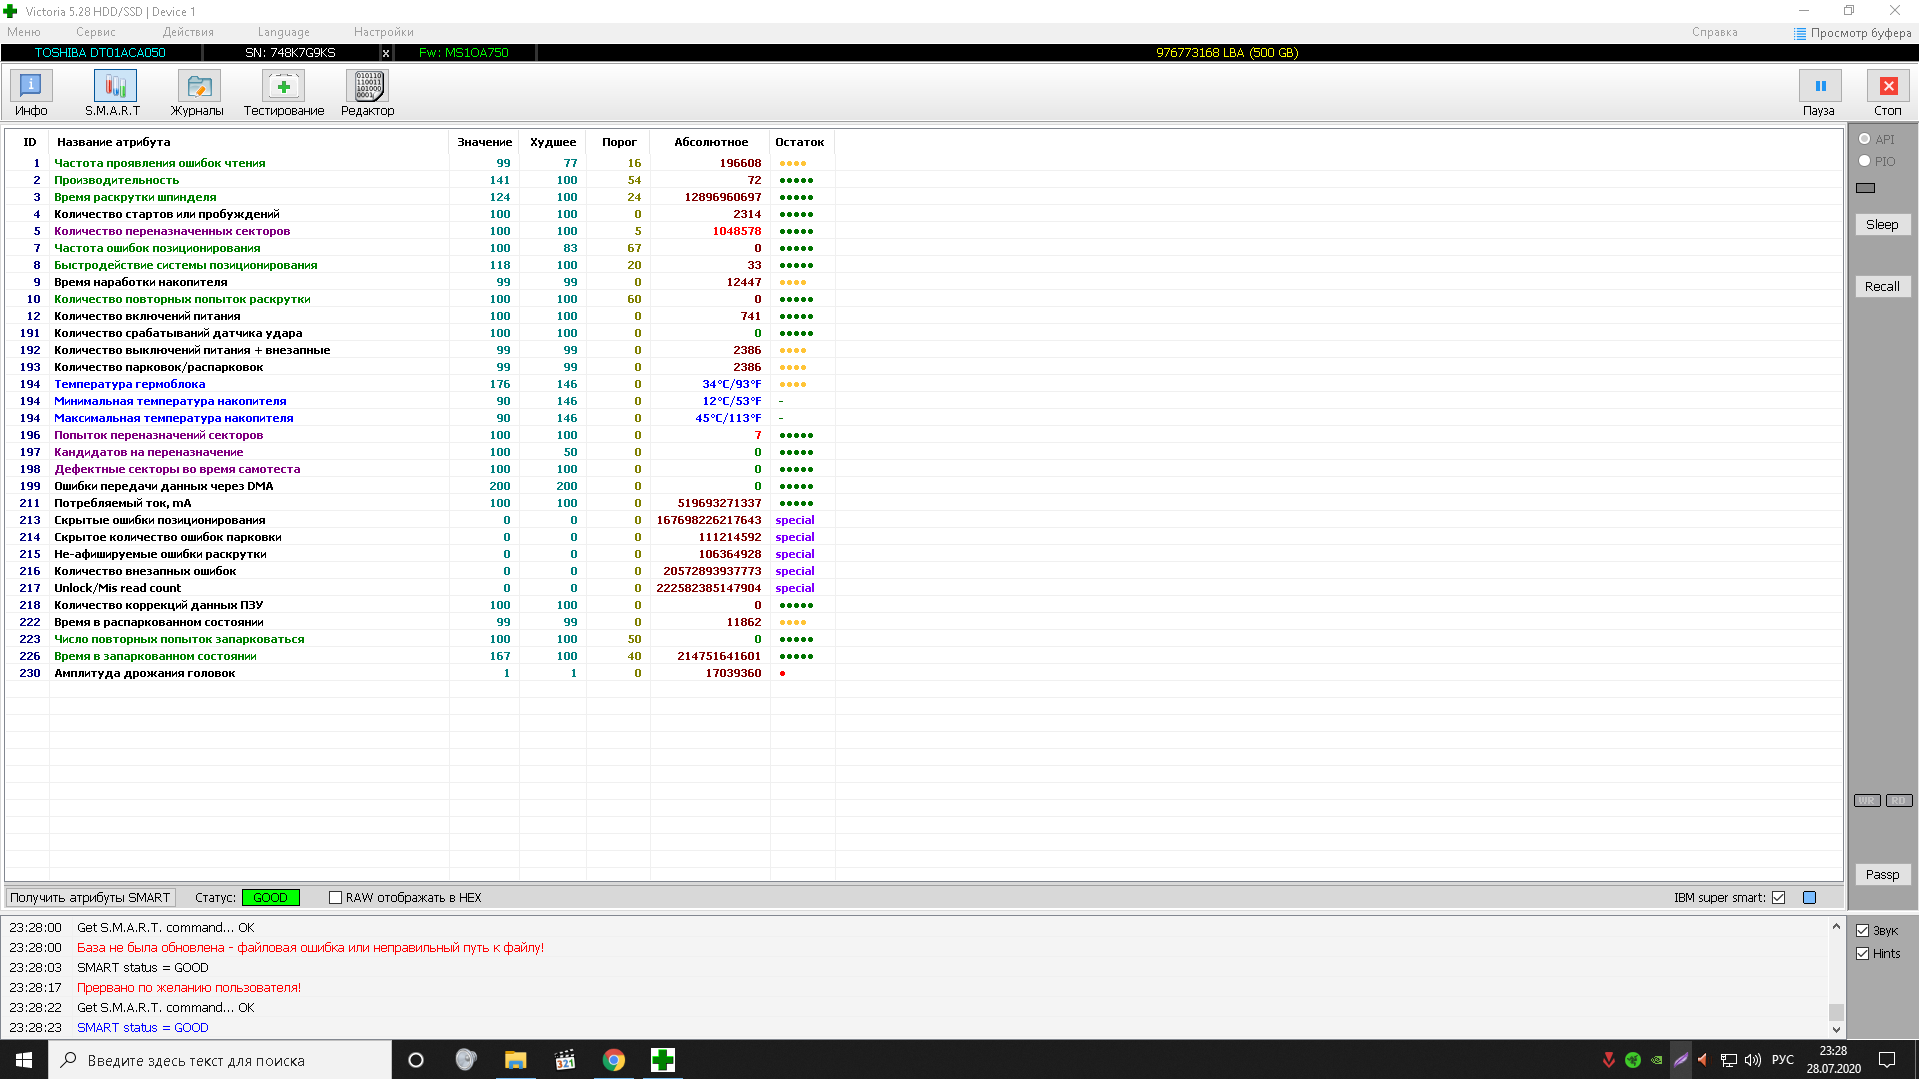
Task: Click the log panel down scroll arrow
Action: point(1836,1029)
